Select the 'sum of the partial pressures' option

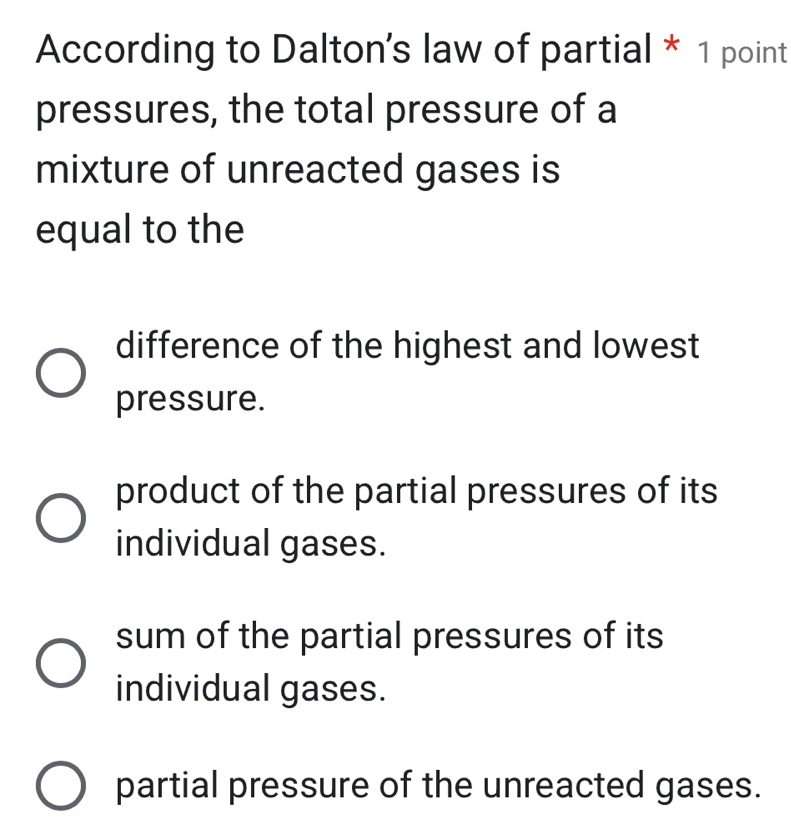tap(61, 663)
